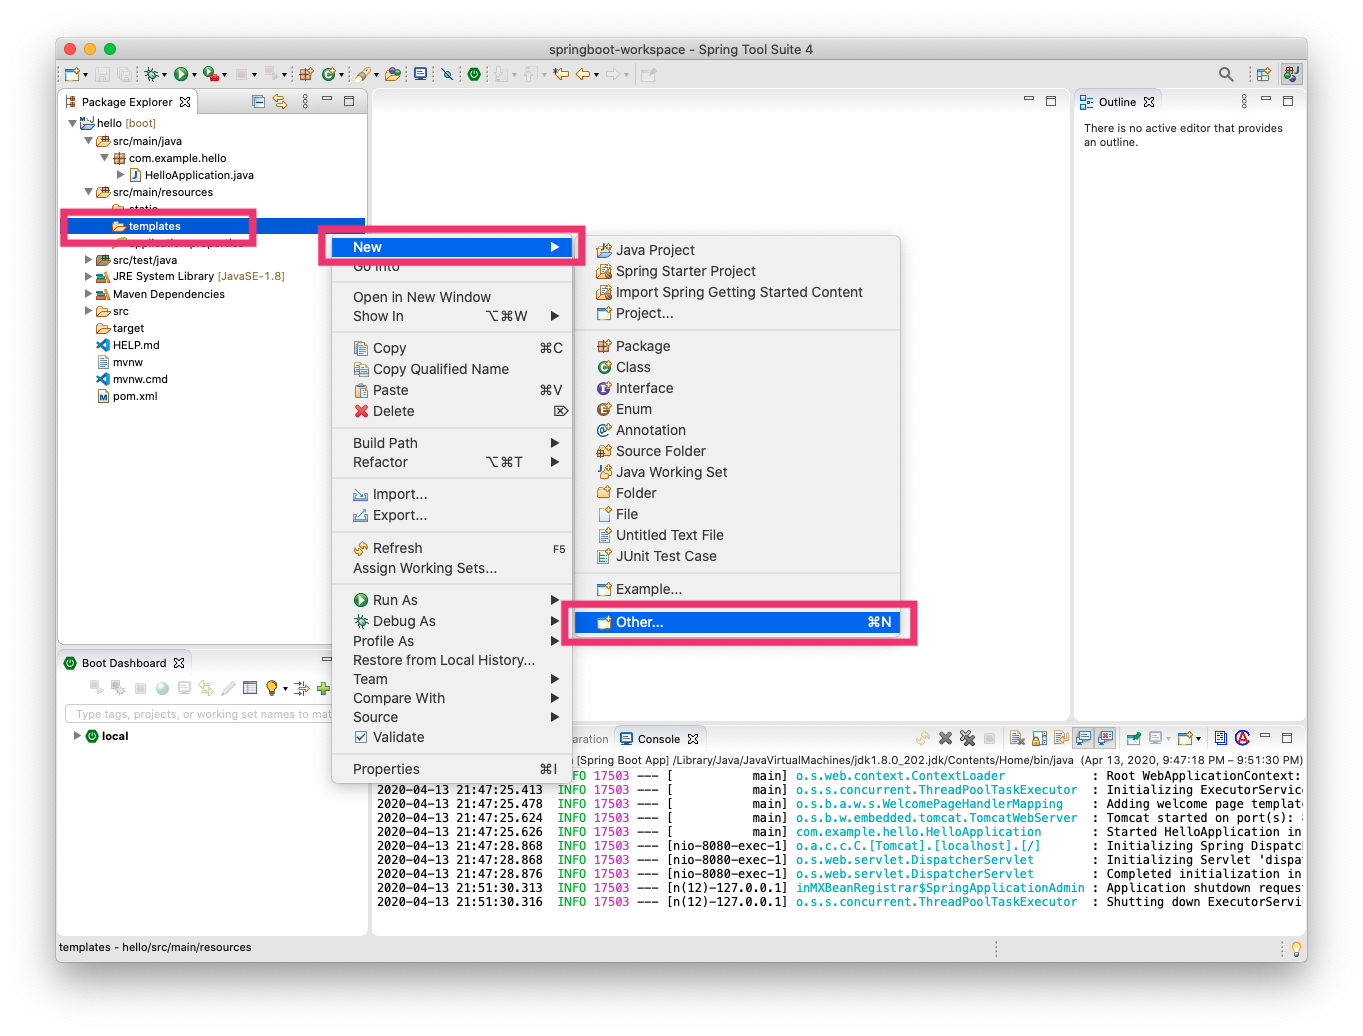Switch to the Console tab
Image resolution: width=1363 pixels, height=1036 pixels.
point(660,738)
